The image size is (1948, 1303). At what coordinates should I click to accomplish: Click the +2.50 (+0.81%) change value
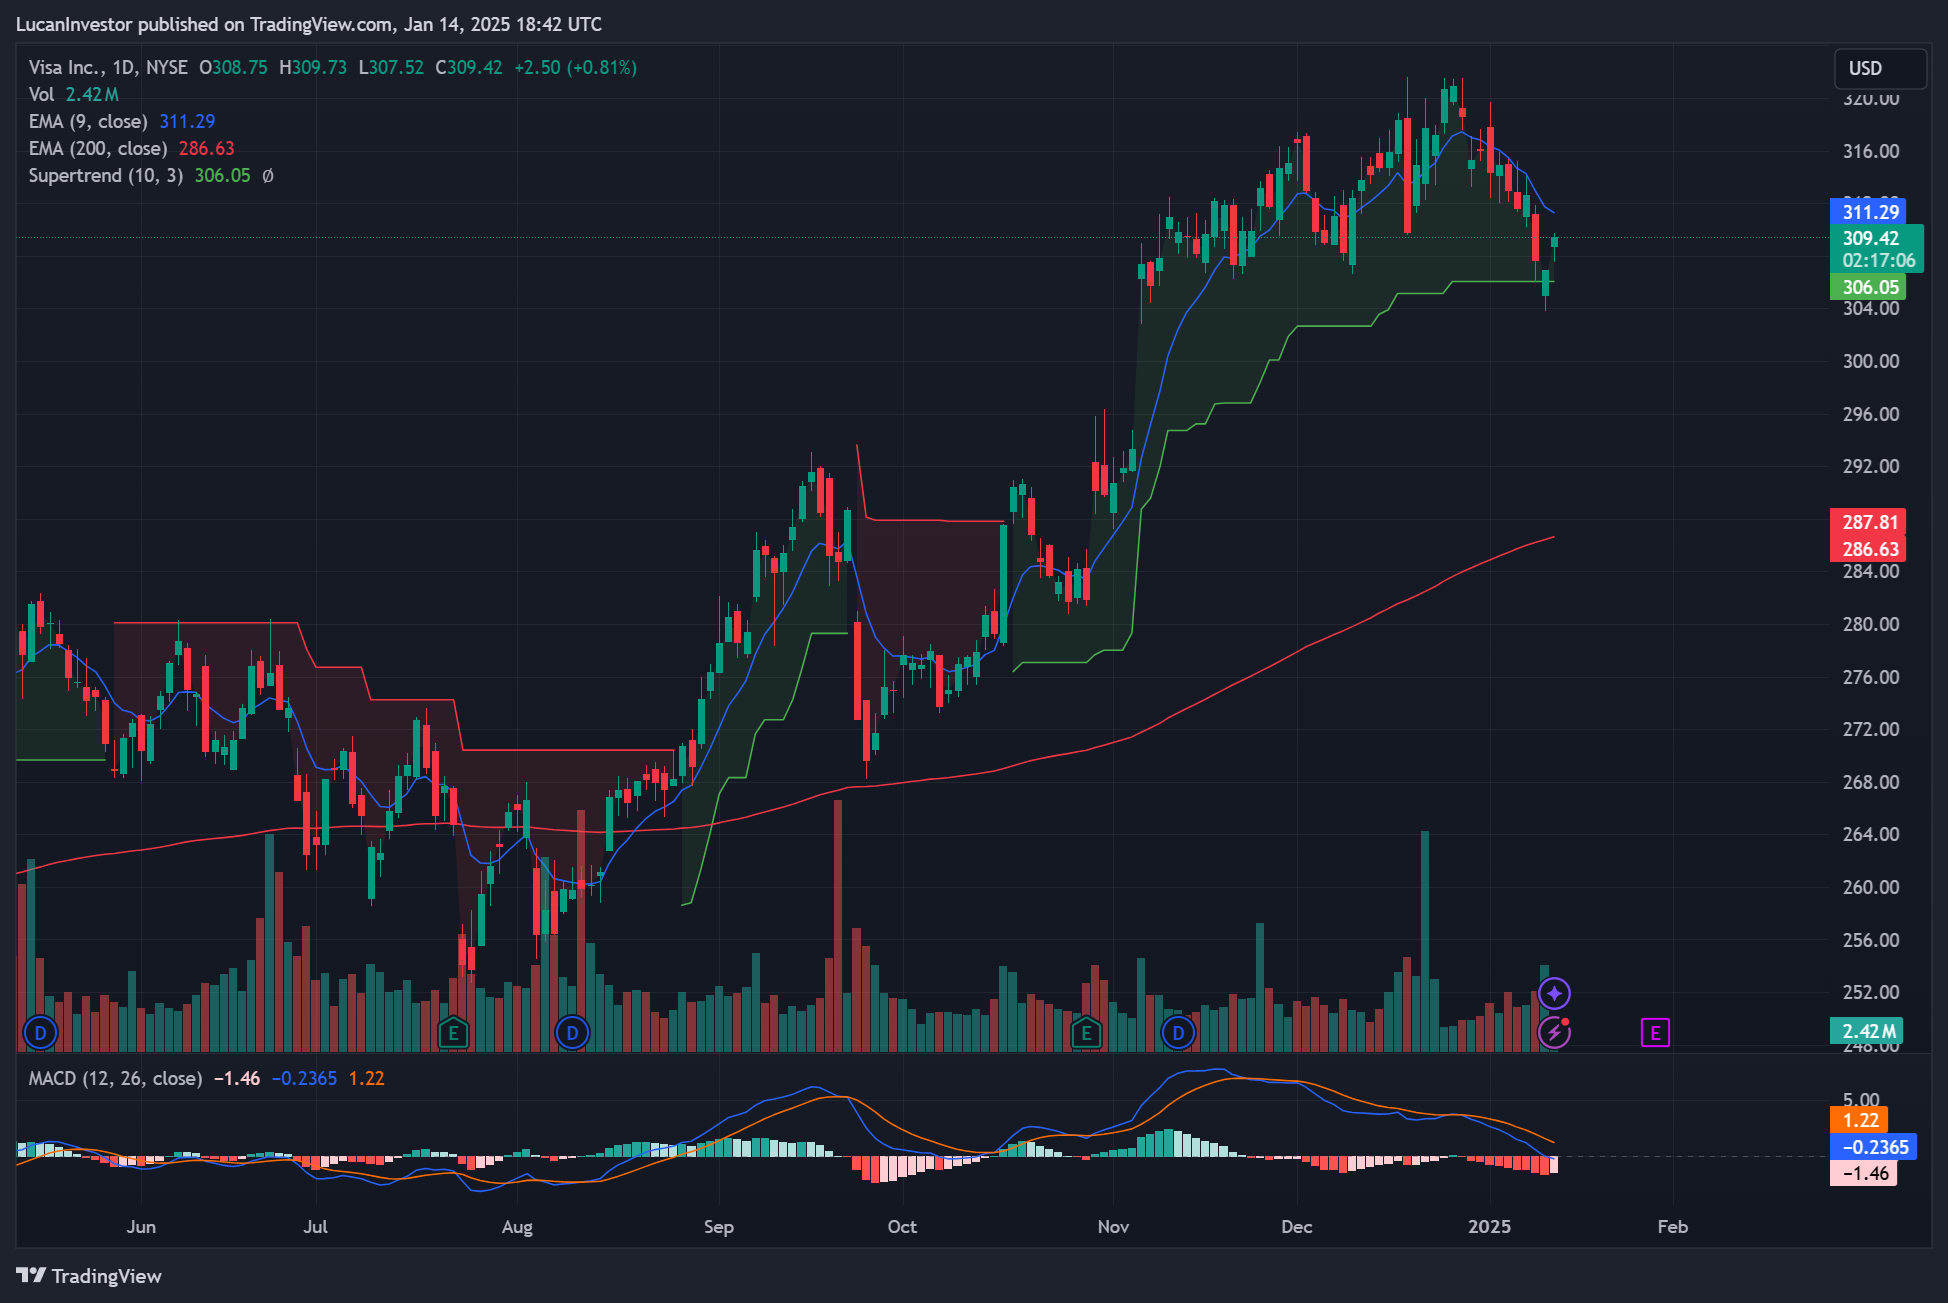(576, 67)
